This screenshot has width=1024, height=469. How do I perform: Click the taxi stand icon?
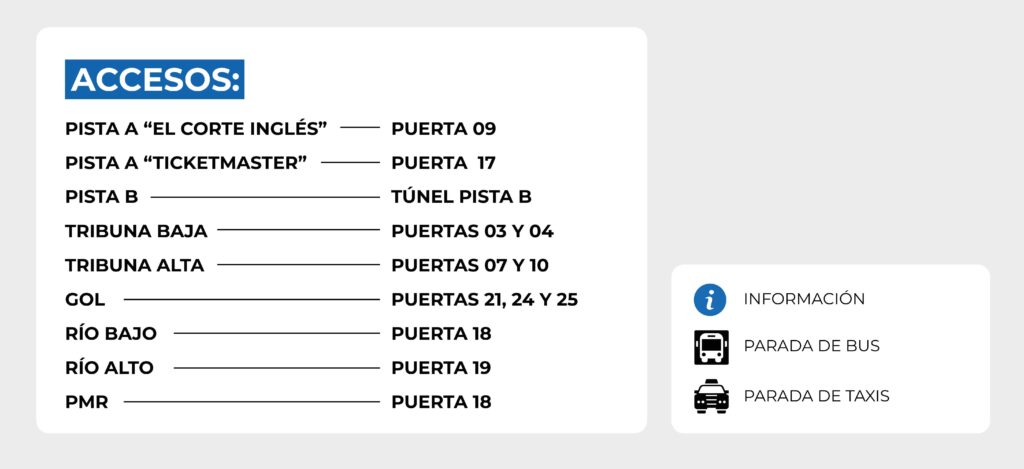(711, 396)
